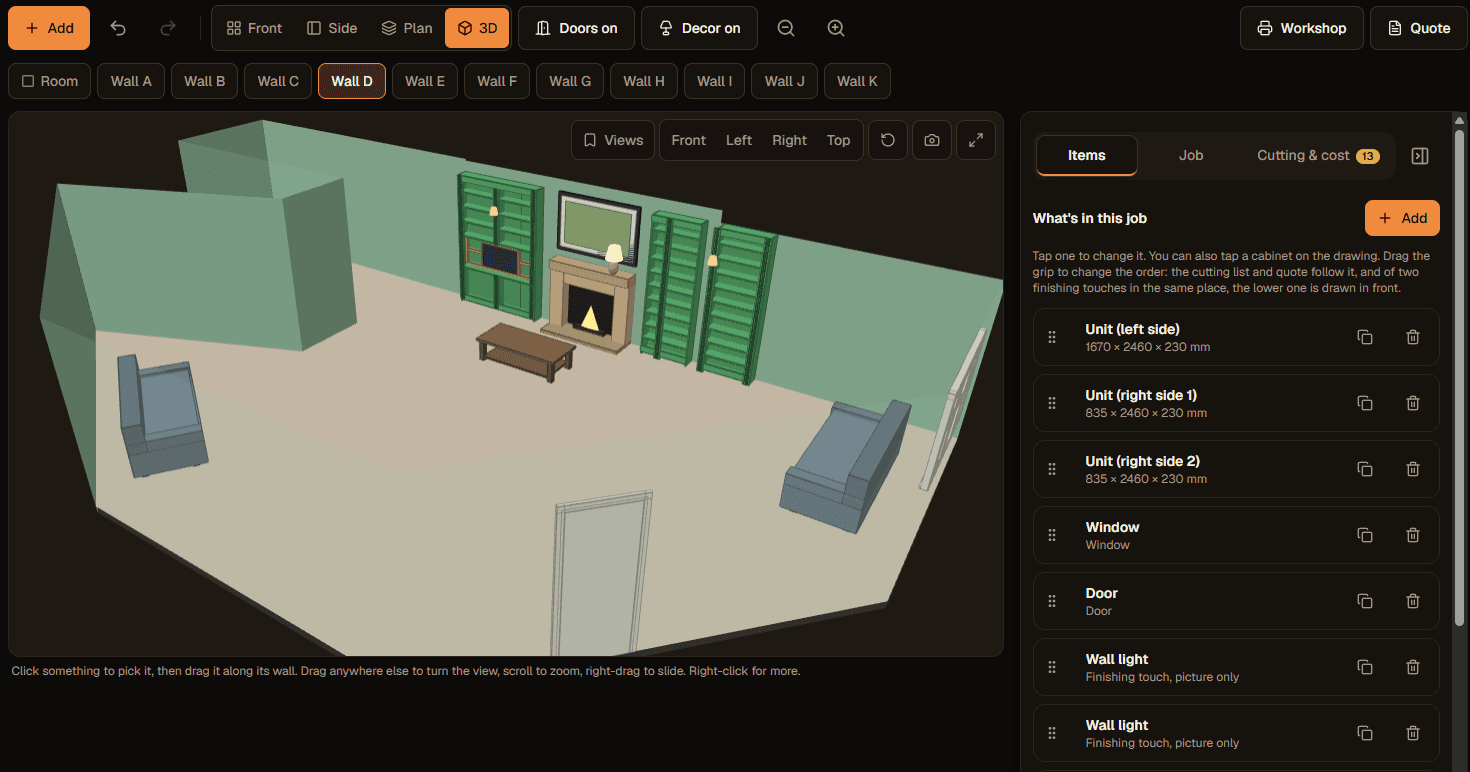Delete Unit (right side 1)
The width and height of the screenshot is (1470, 772).
1413,403
